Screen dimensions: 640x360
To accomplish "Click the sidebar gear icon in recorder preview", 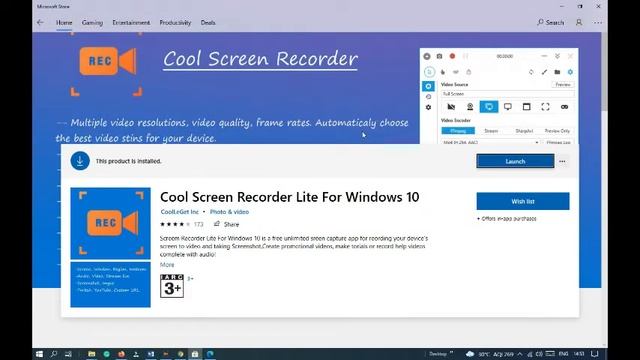I will [x=428, y=107].
